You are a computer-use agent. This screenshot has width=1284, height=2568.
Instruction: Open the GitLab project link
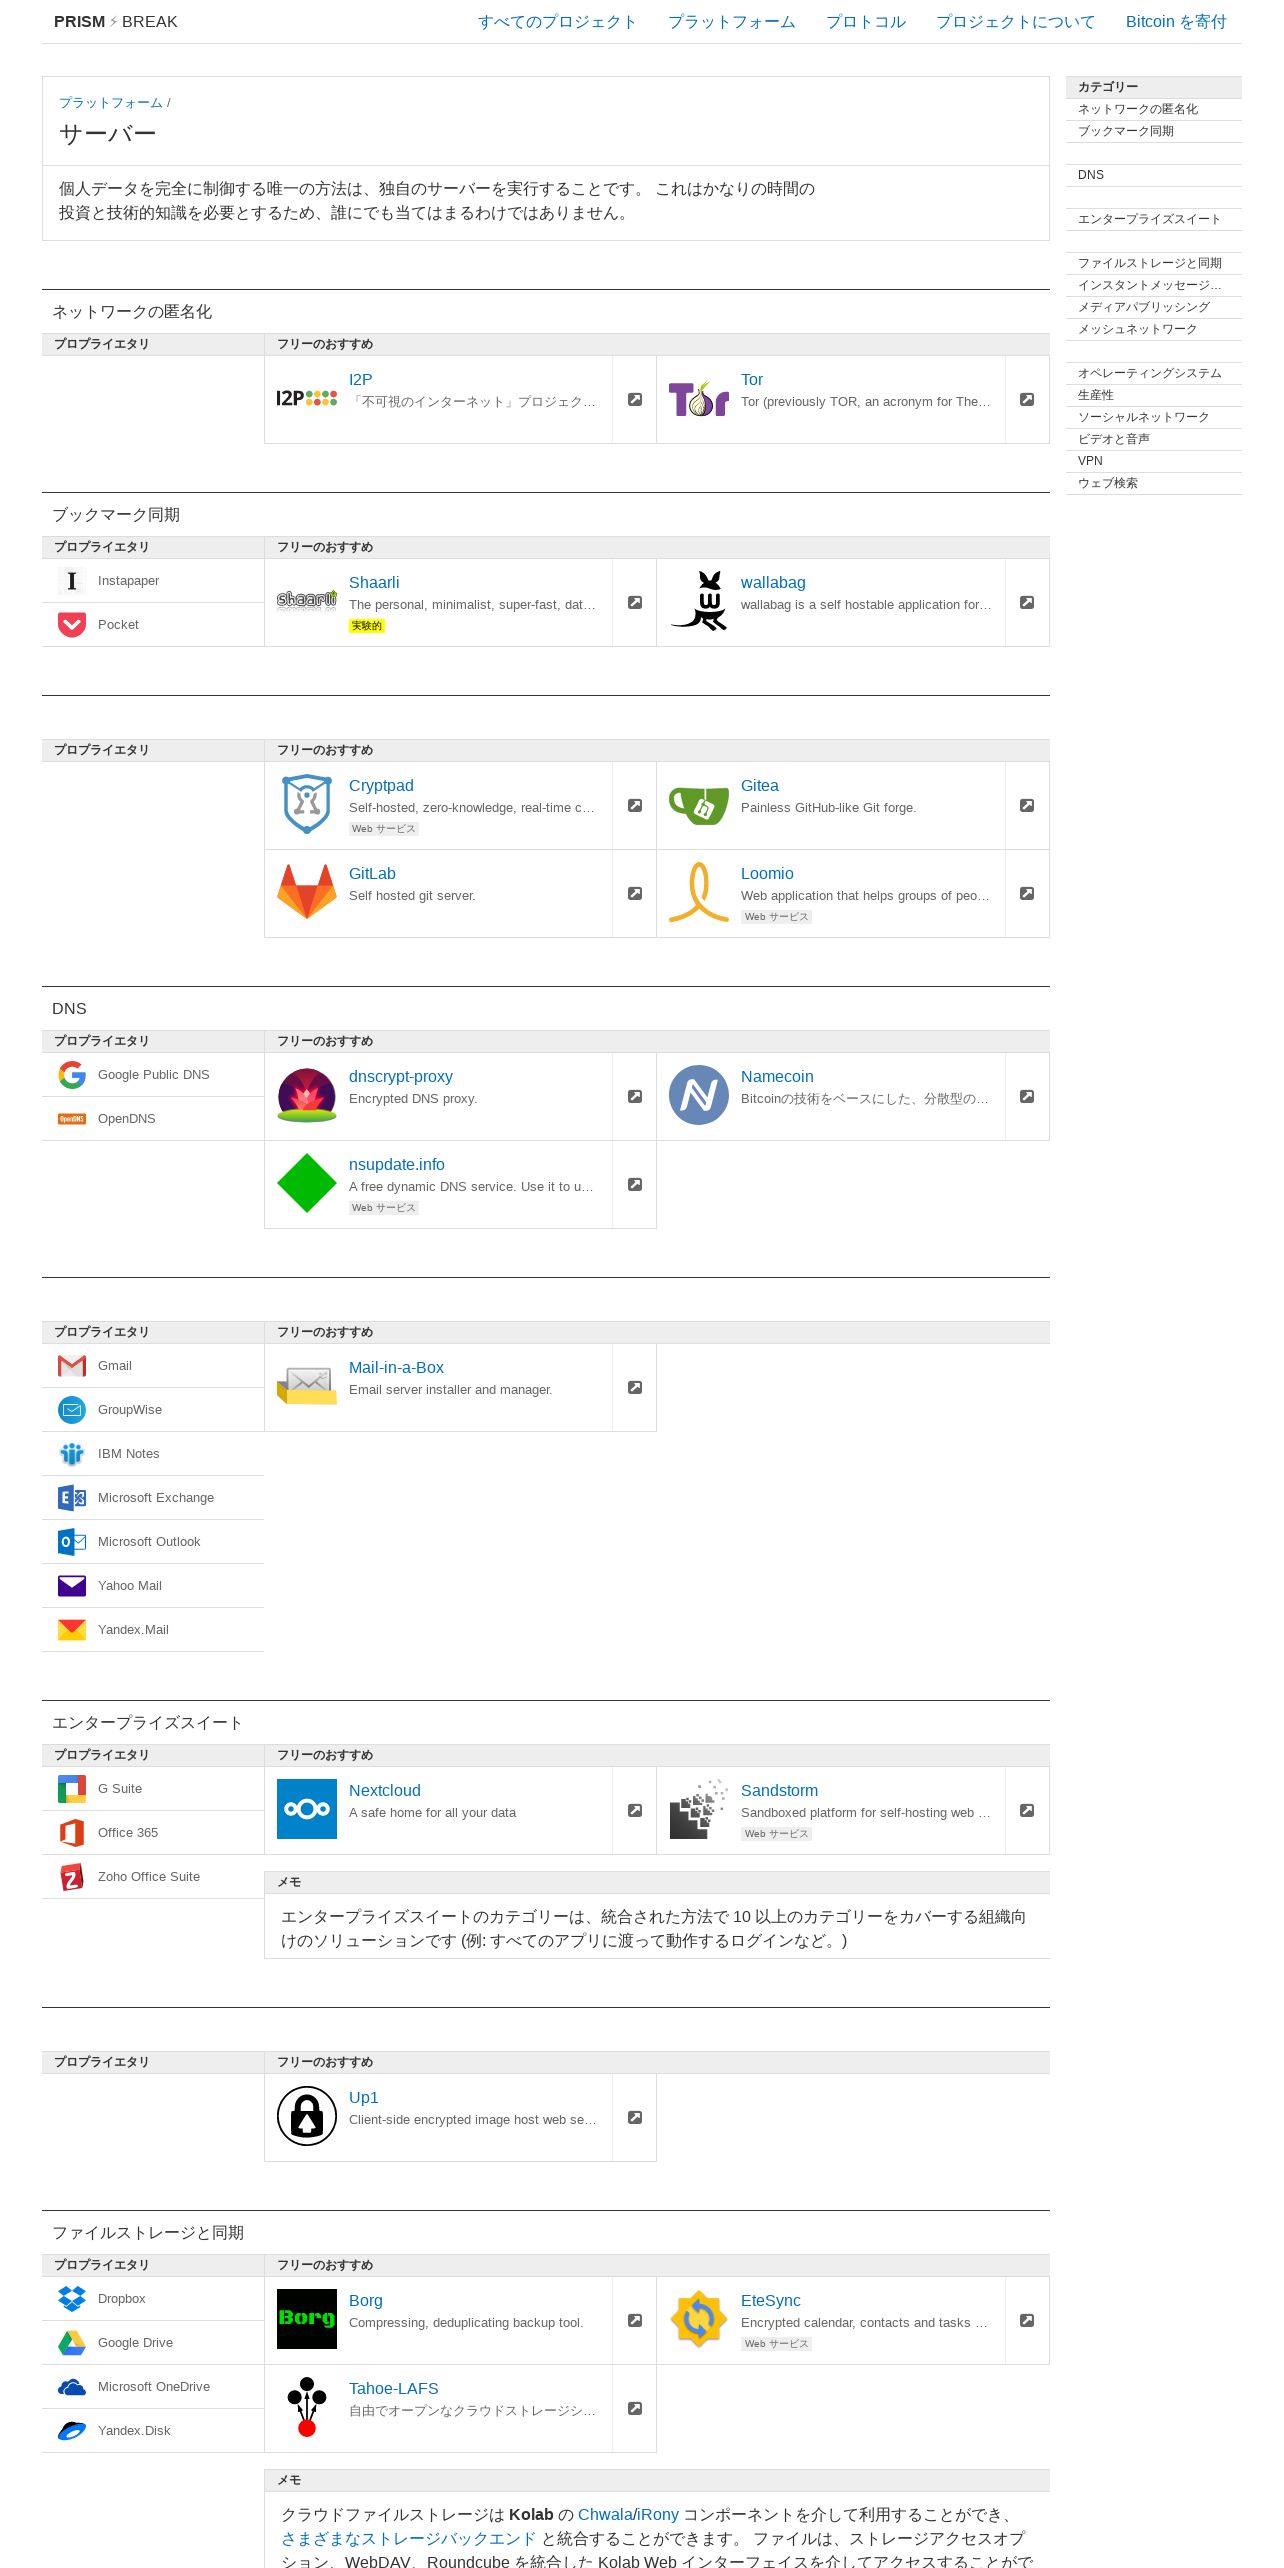(372, 874)
